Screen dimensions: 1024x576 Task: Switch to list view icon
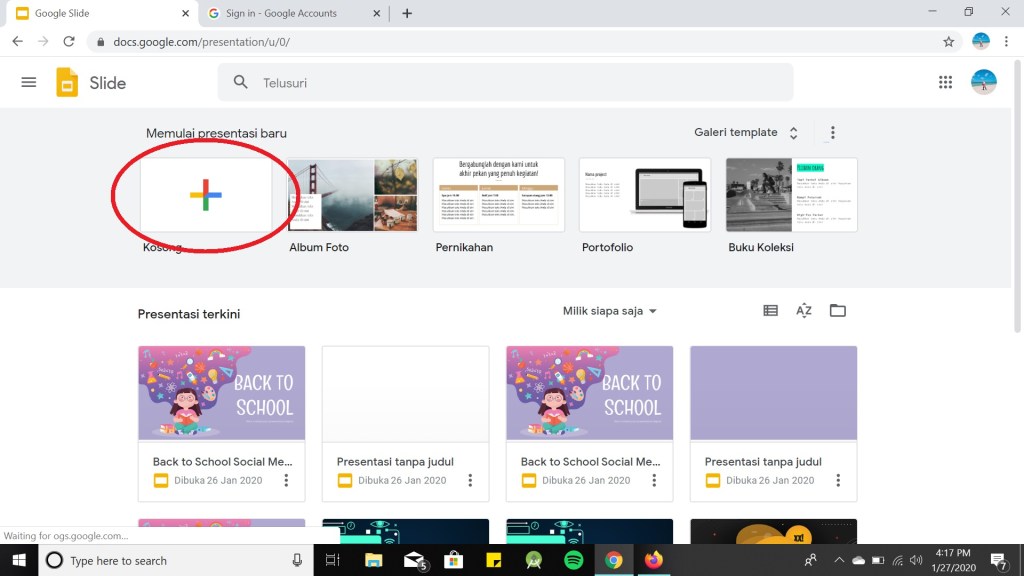point(770,311)
